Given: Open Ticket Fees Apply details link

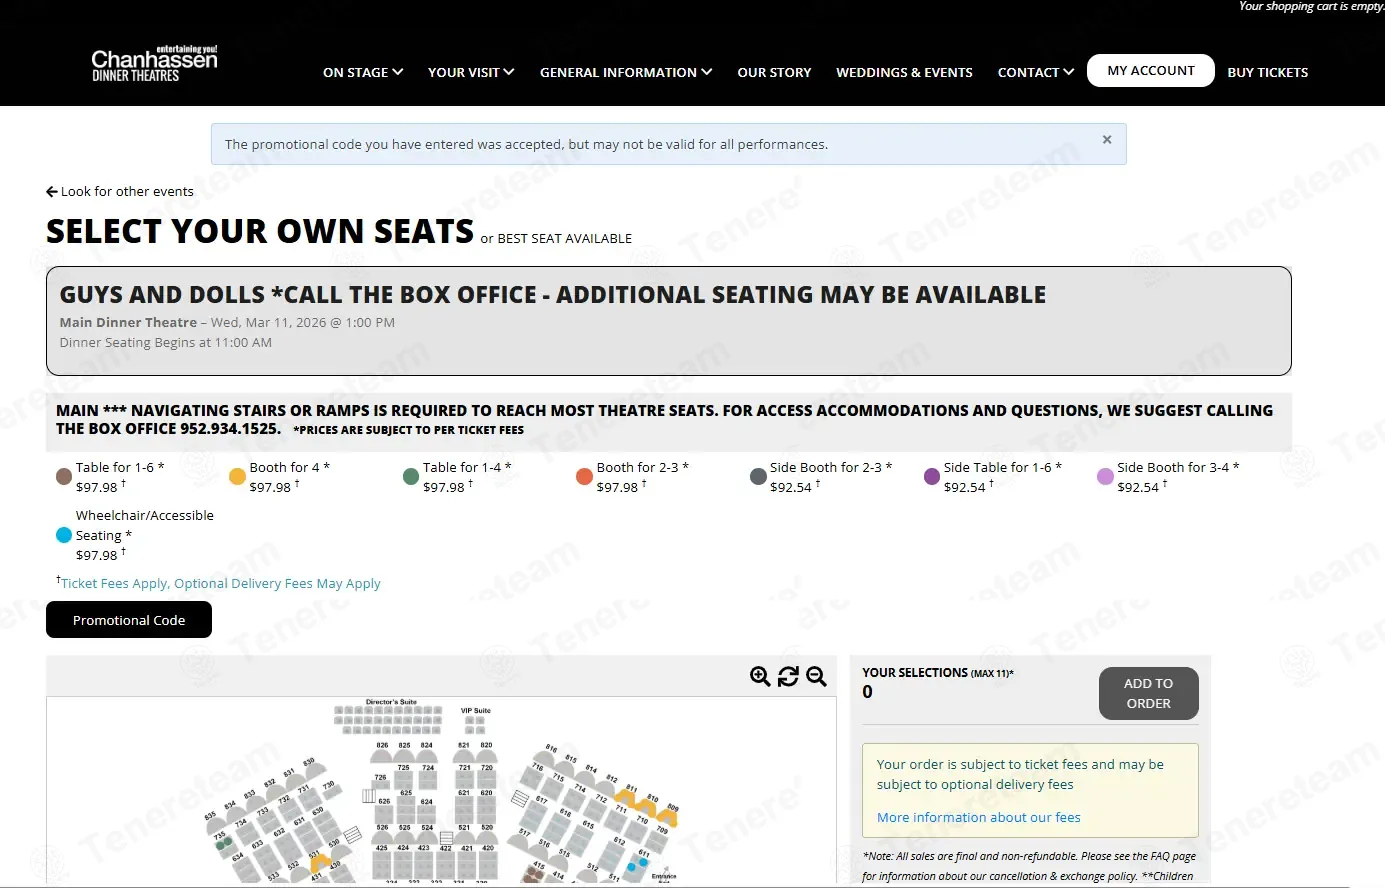Looking at the screenshot, I should coord(219,583).
